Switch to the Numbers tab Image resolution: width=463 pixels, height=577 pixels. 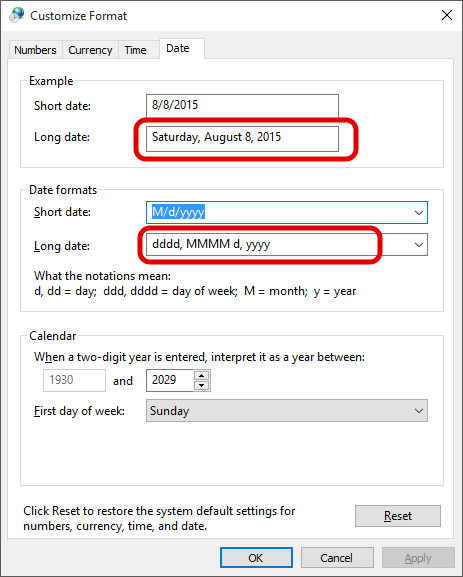coord(35,50)
